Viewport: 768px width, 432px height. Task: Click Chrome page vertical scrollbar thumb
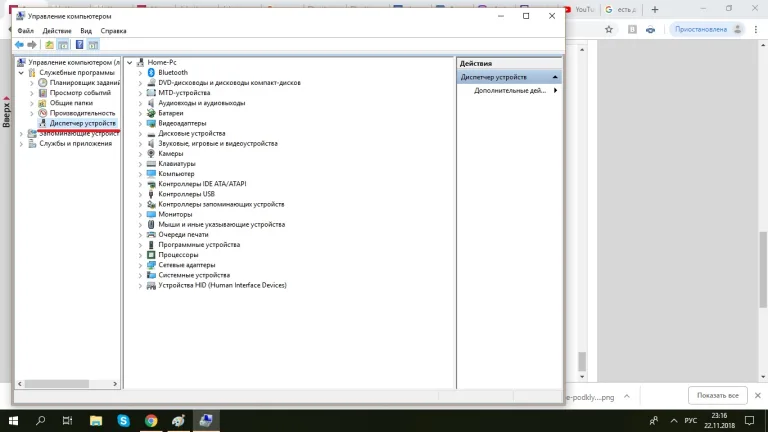[x=763, y=269]
